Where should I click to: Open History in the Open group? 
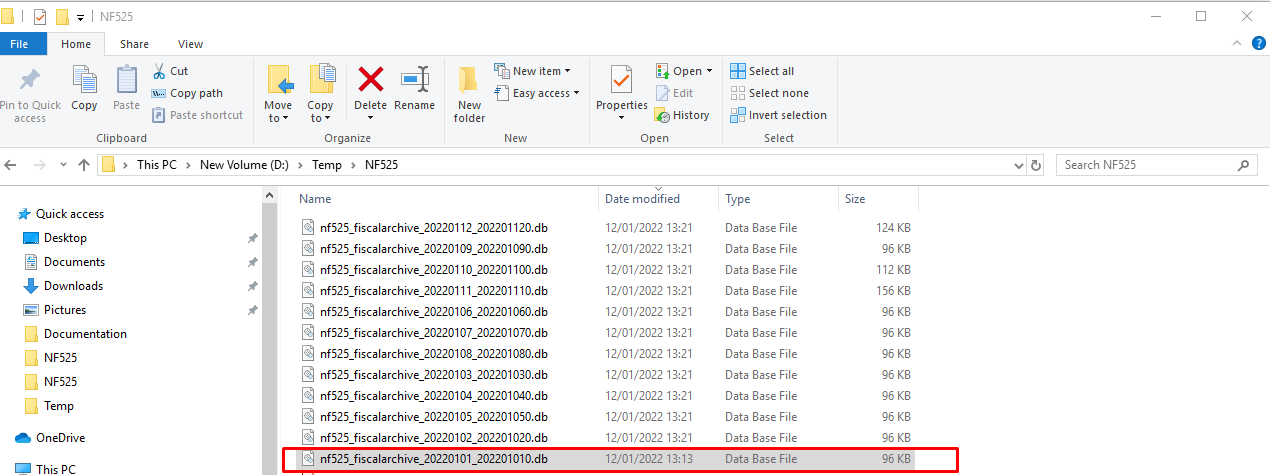pyautogui.click(x=682, y=115)
